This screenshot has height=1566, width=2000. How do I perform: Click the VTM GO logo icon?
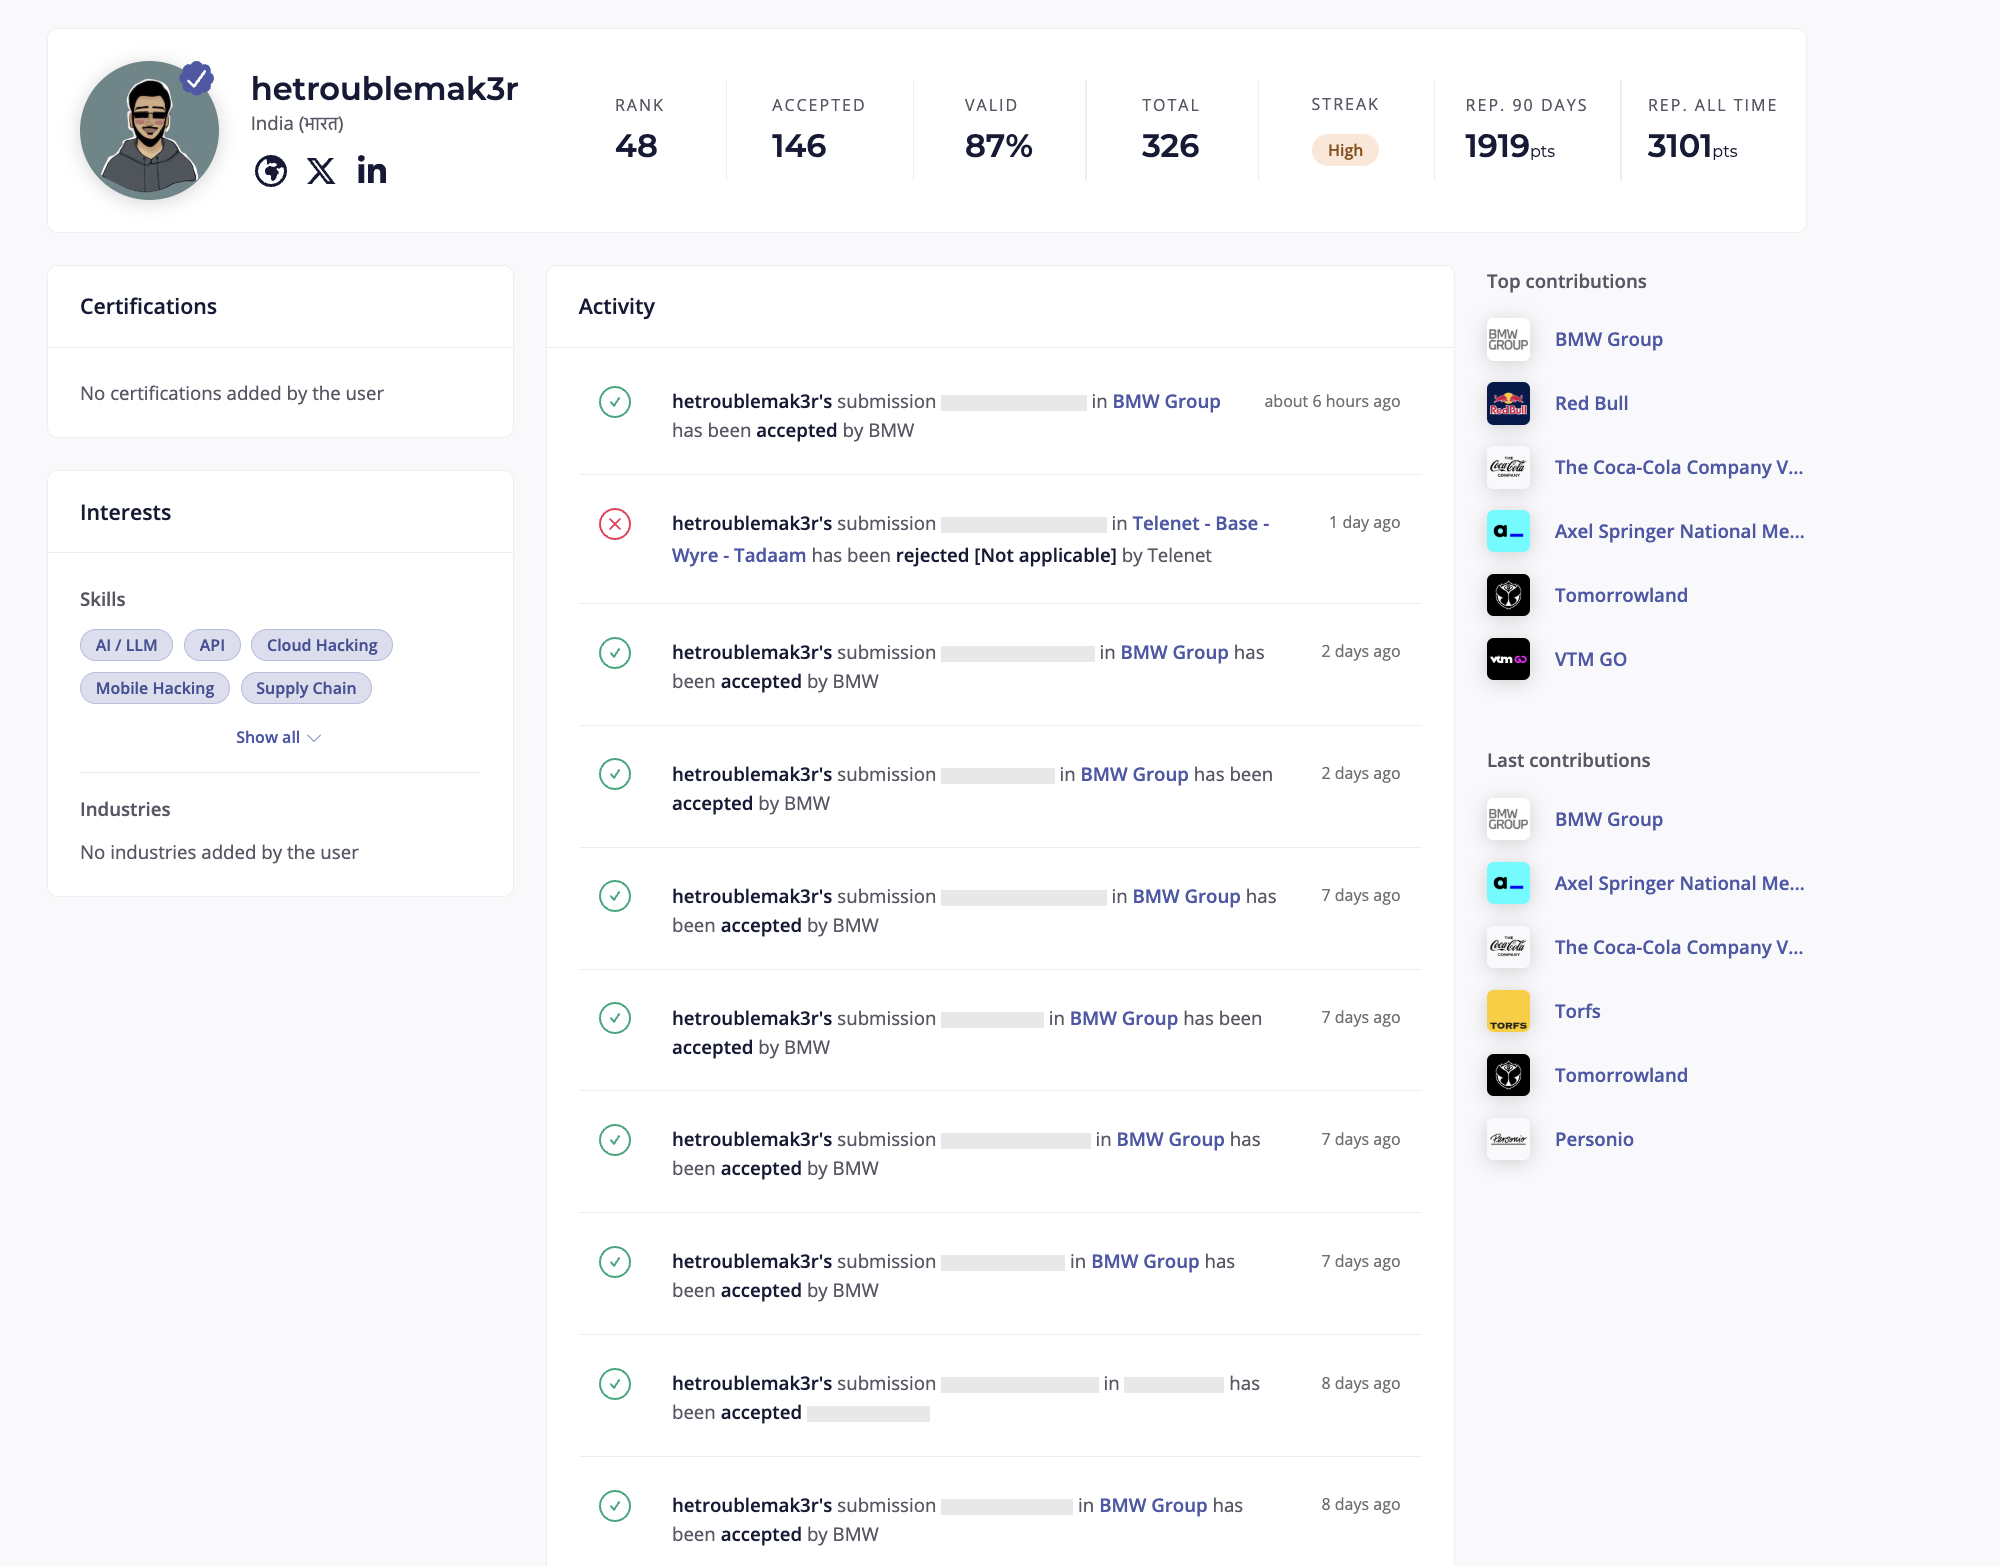(x=1508, y=659)
